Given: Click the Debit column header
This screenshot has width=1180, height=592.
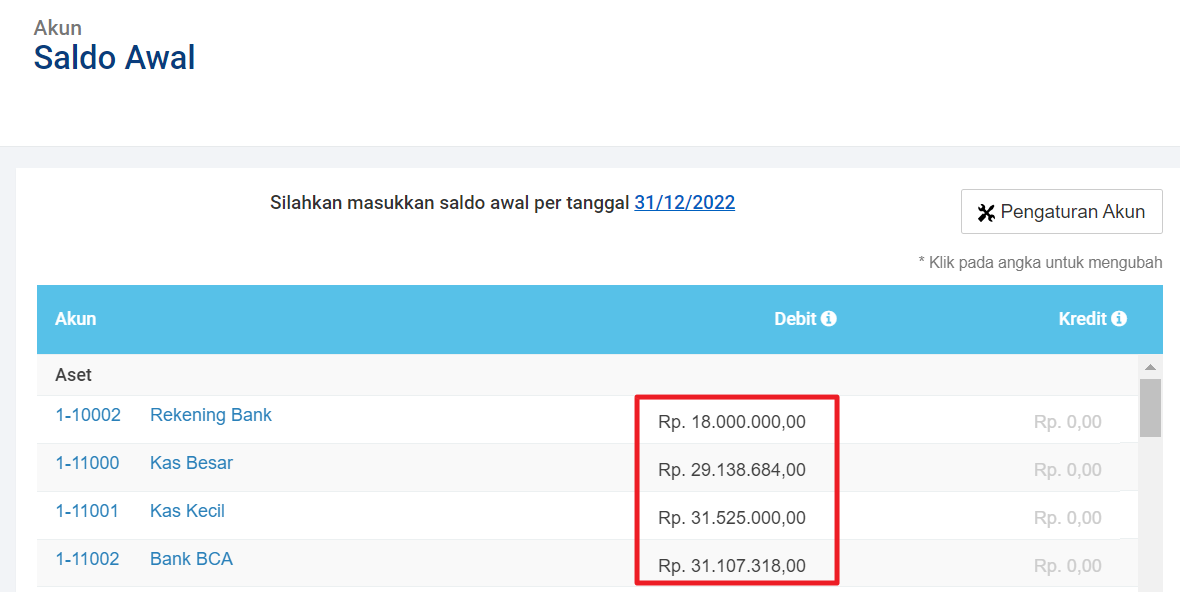Looking at the screenshot, I should pos(795,319).
